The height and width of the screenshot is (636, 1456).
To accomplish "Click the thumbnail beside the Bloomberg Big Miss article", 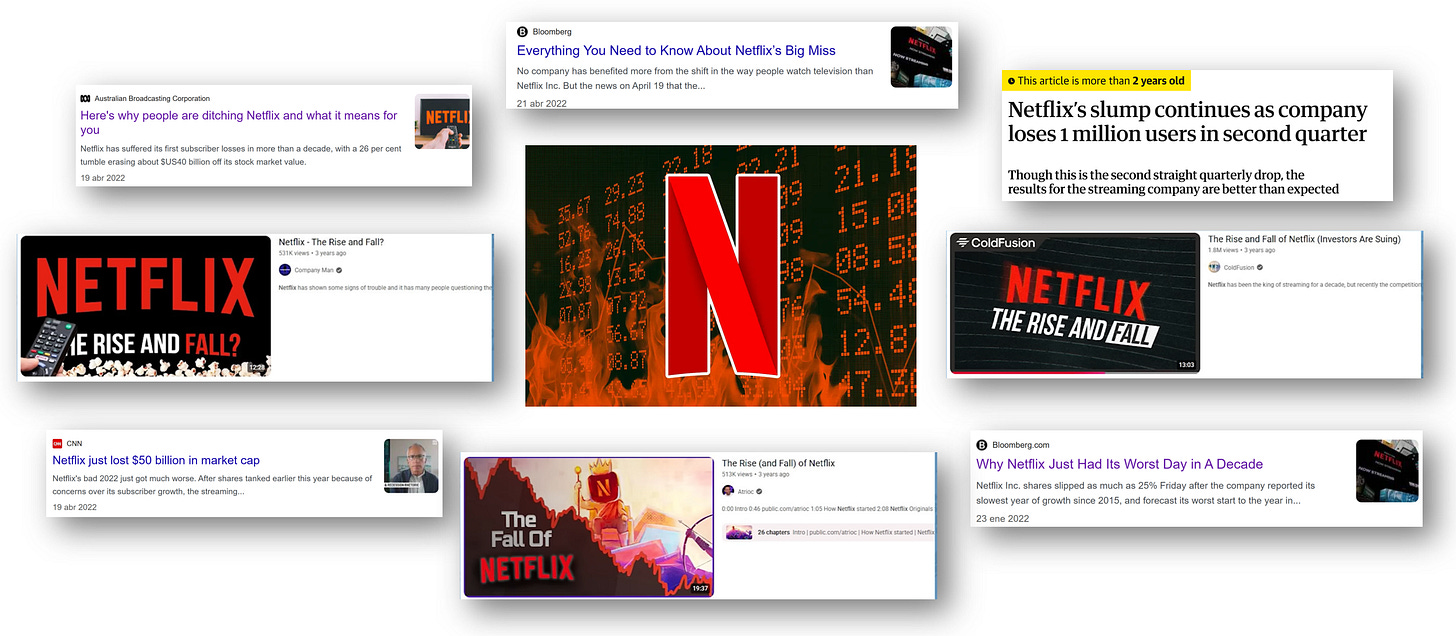I will [921, 56].
